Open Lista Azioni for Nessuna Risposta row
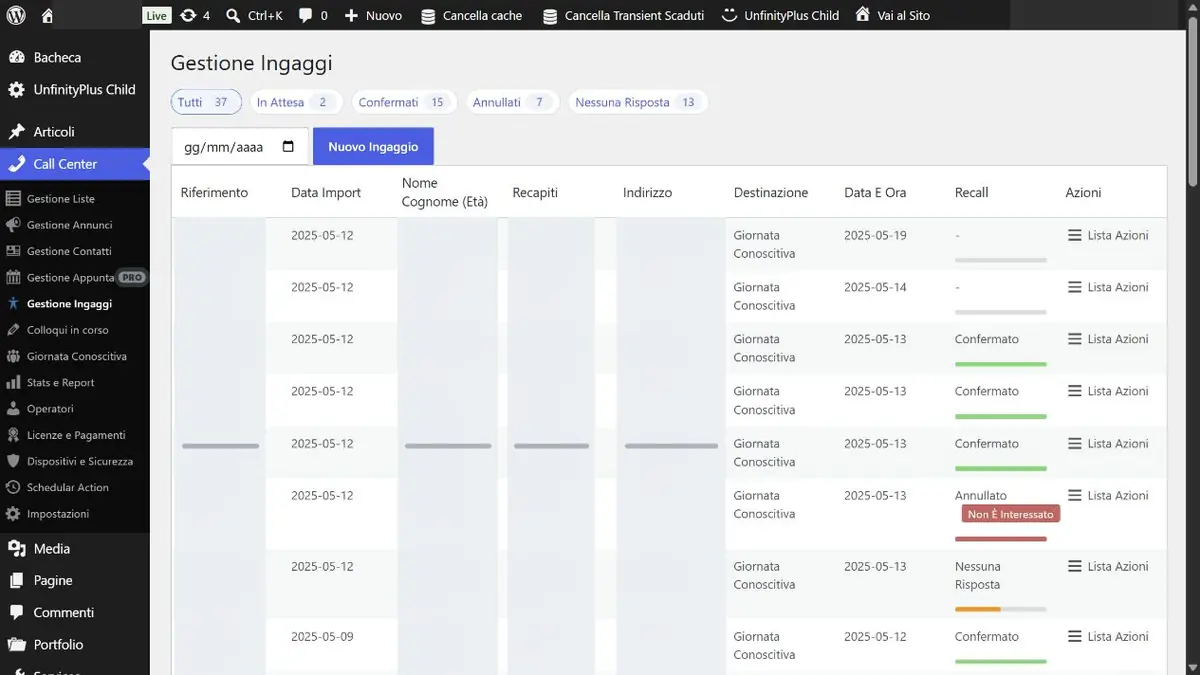This screenshot has height=675, width=1200. tap(1108, 566)
